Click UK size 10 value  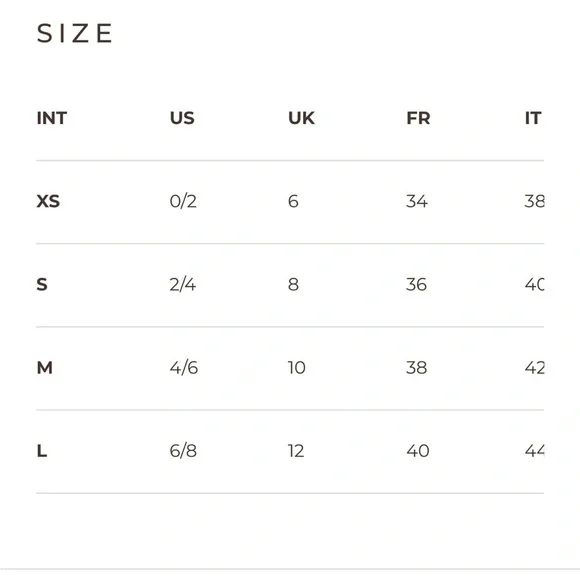297,368
